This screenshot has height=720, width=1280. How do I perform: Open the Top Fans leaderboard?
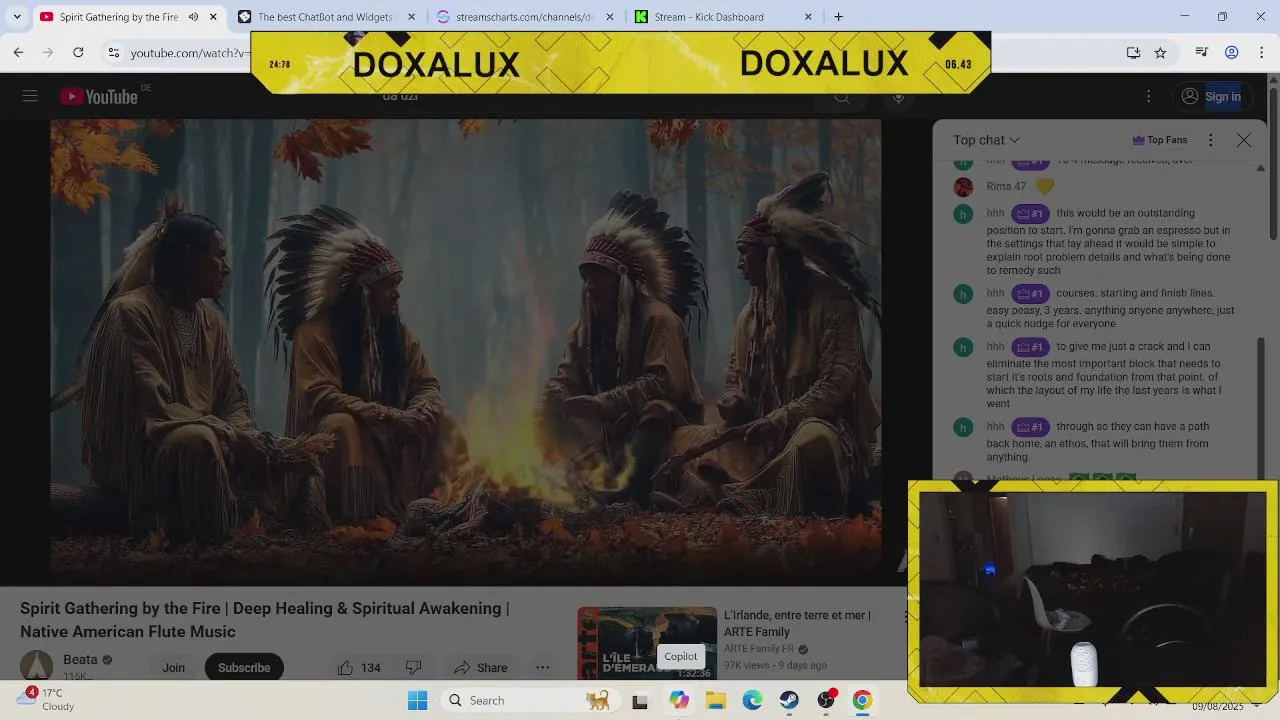1160,140
